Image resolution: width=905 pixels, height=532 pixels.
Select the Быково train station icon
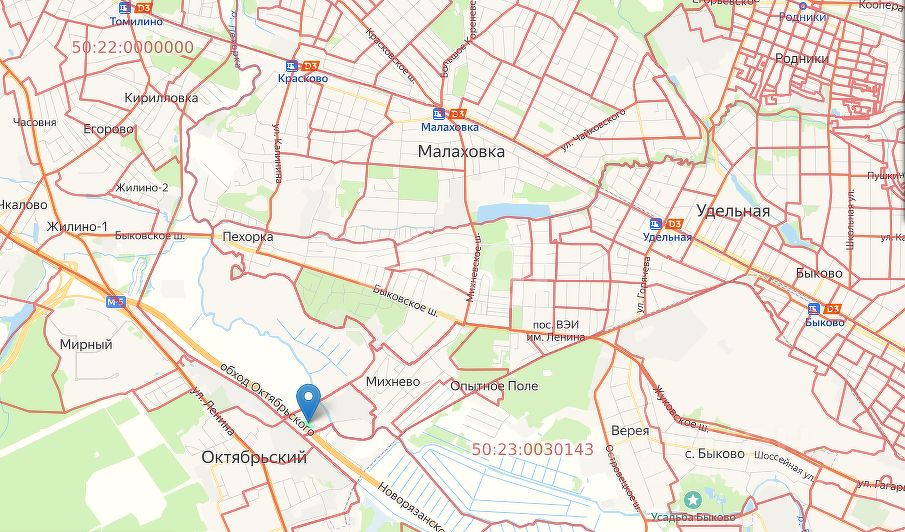(814, 309)
